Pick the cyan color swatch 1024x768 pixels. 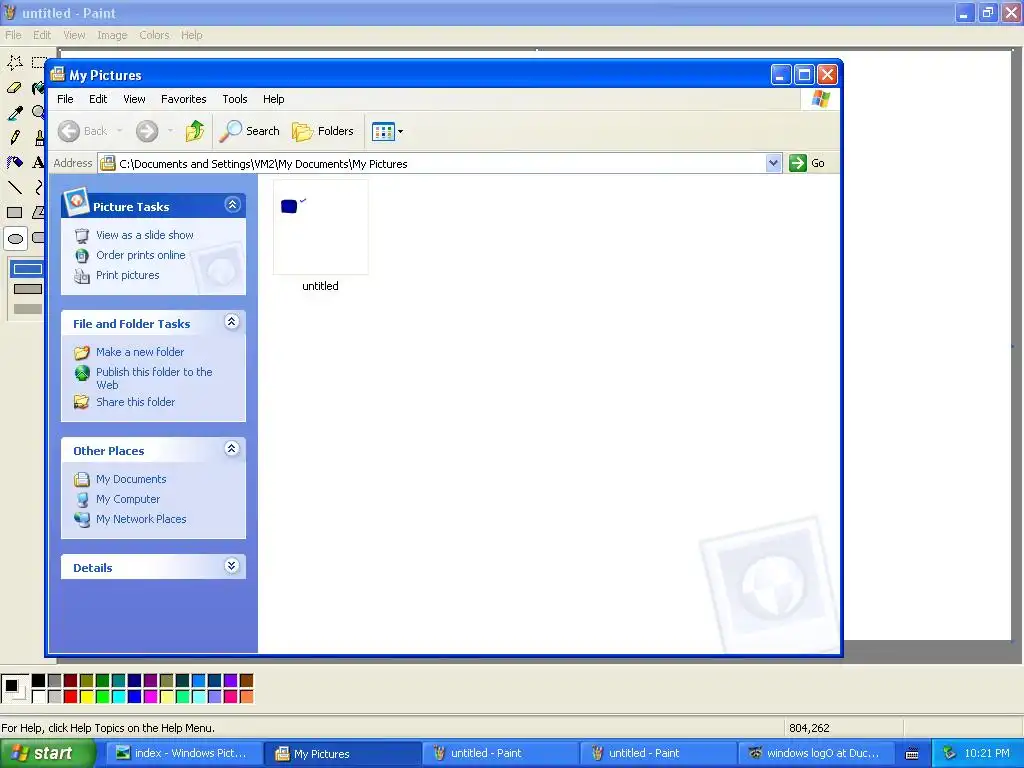118,697
